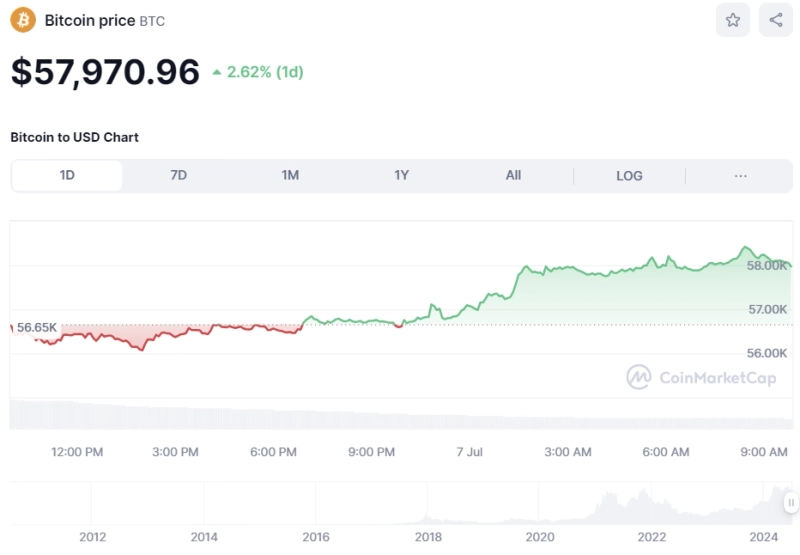This screenshot has height=555, width=800.
Task: Click the 2018 mark on overview timeline
Action: [428, 537]
